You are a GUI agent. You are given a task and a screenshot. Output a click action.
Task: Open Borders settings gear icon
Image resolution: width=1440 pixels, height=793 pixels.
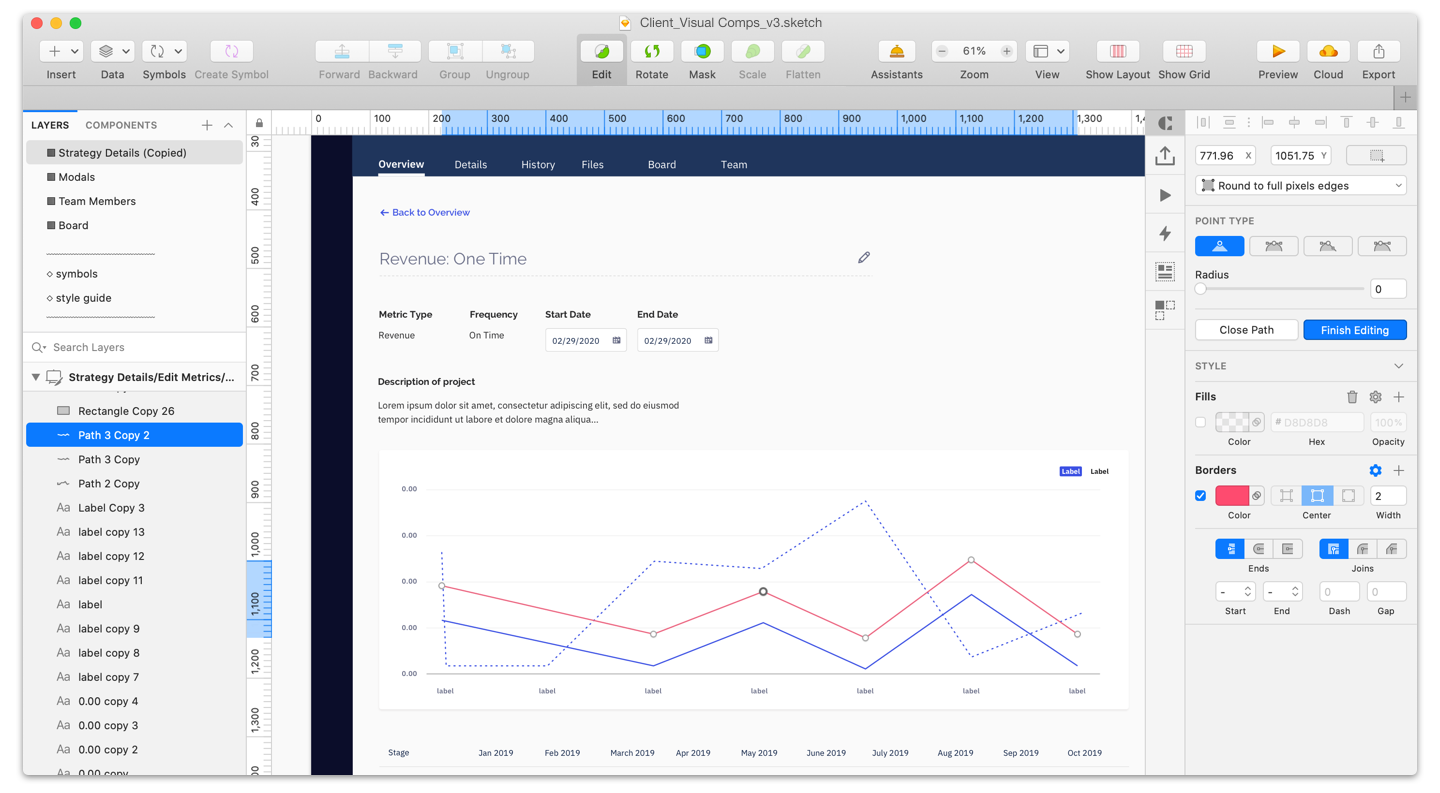1375,470
